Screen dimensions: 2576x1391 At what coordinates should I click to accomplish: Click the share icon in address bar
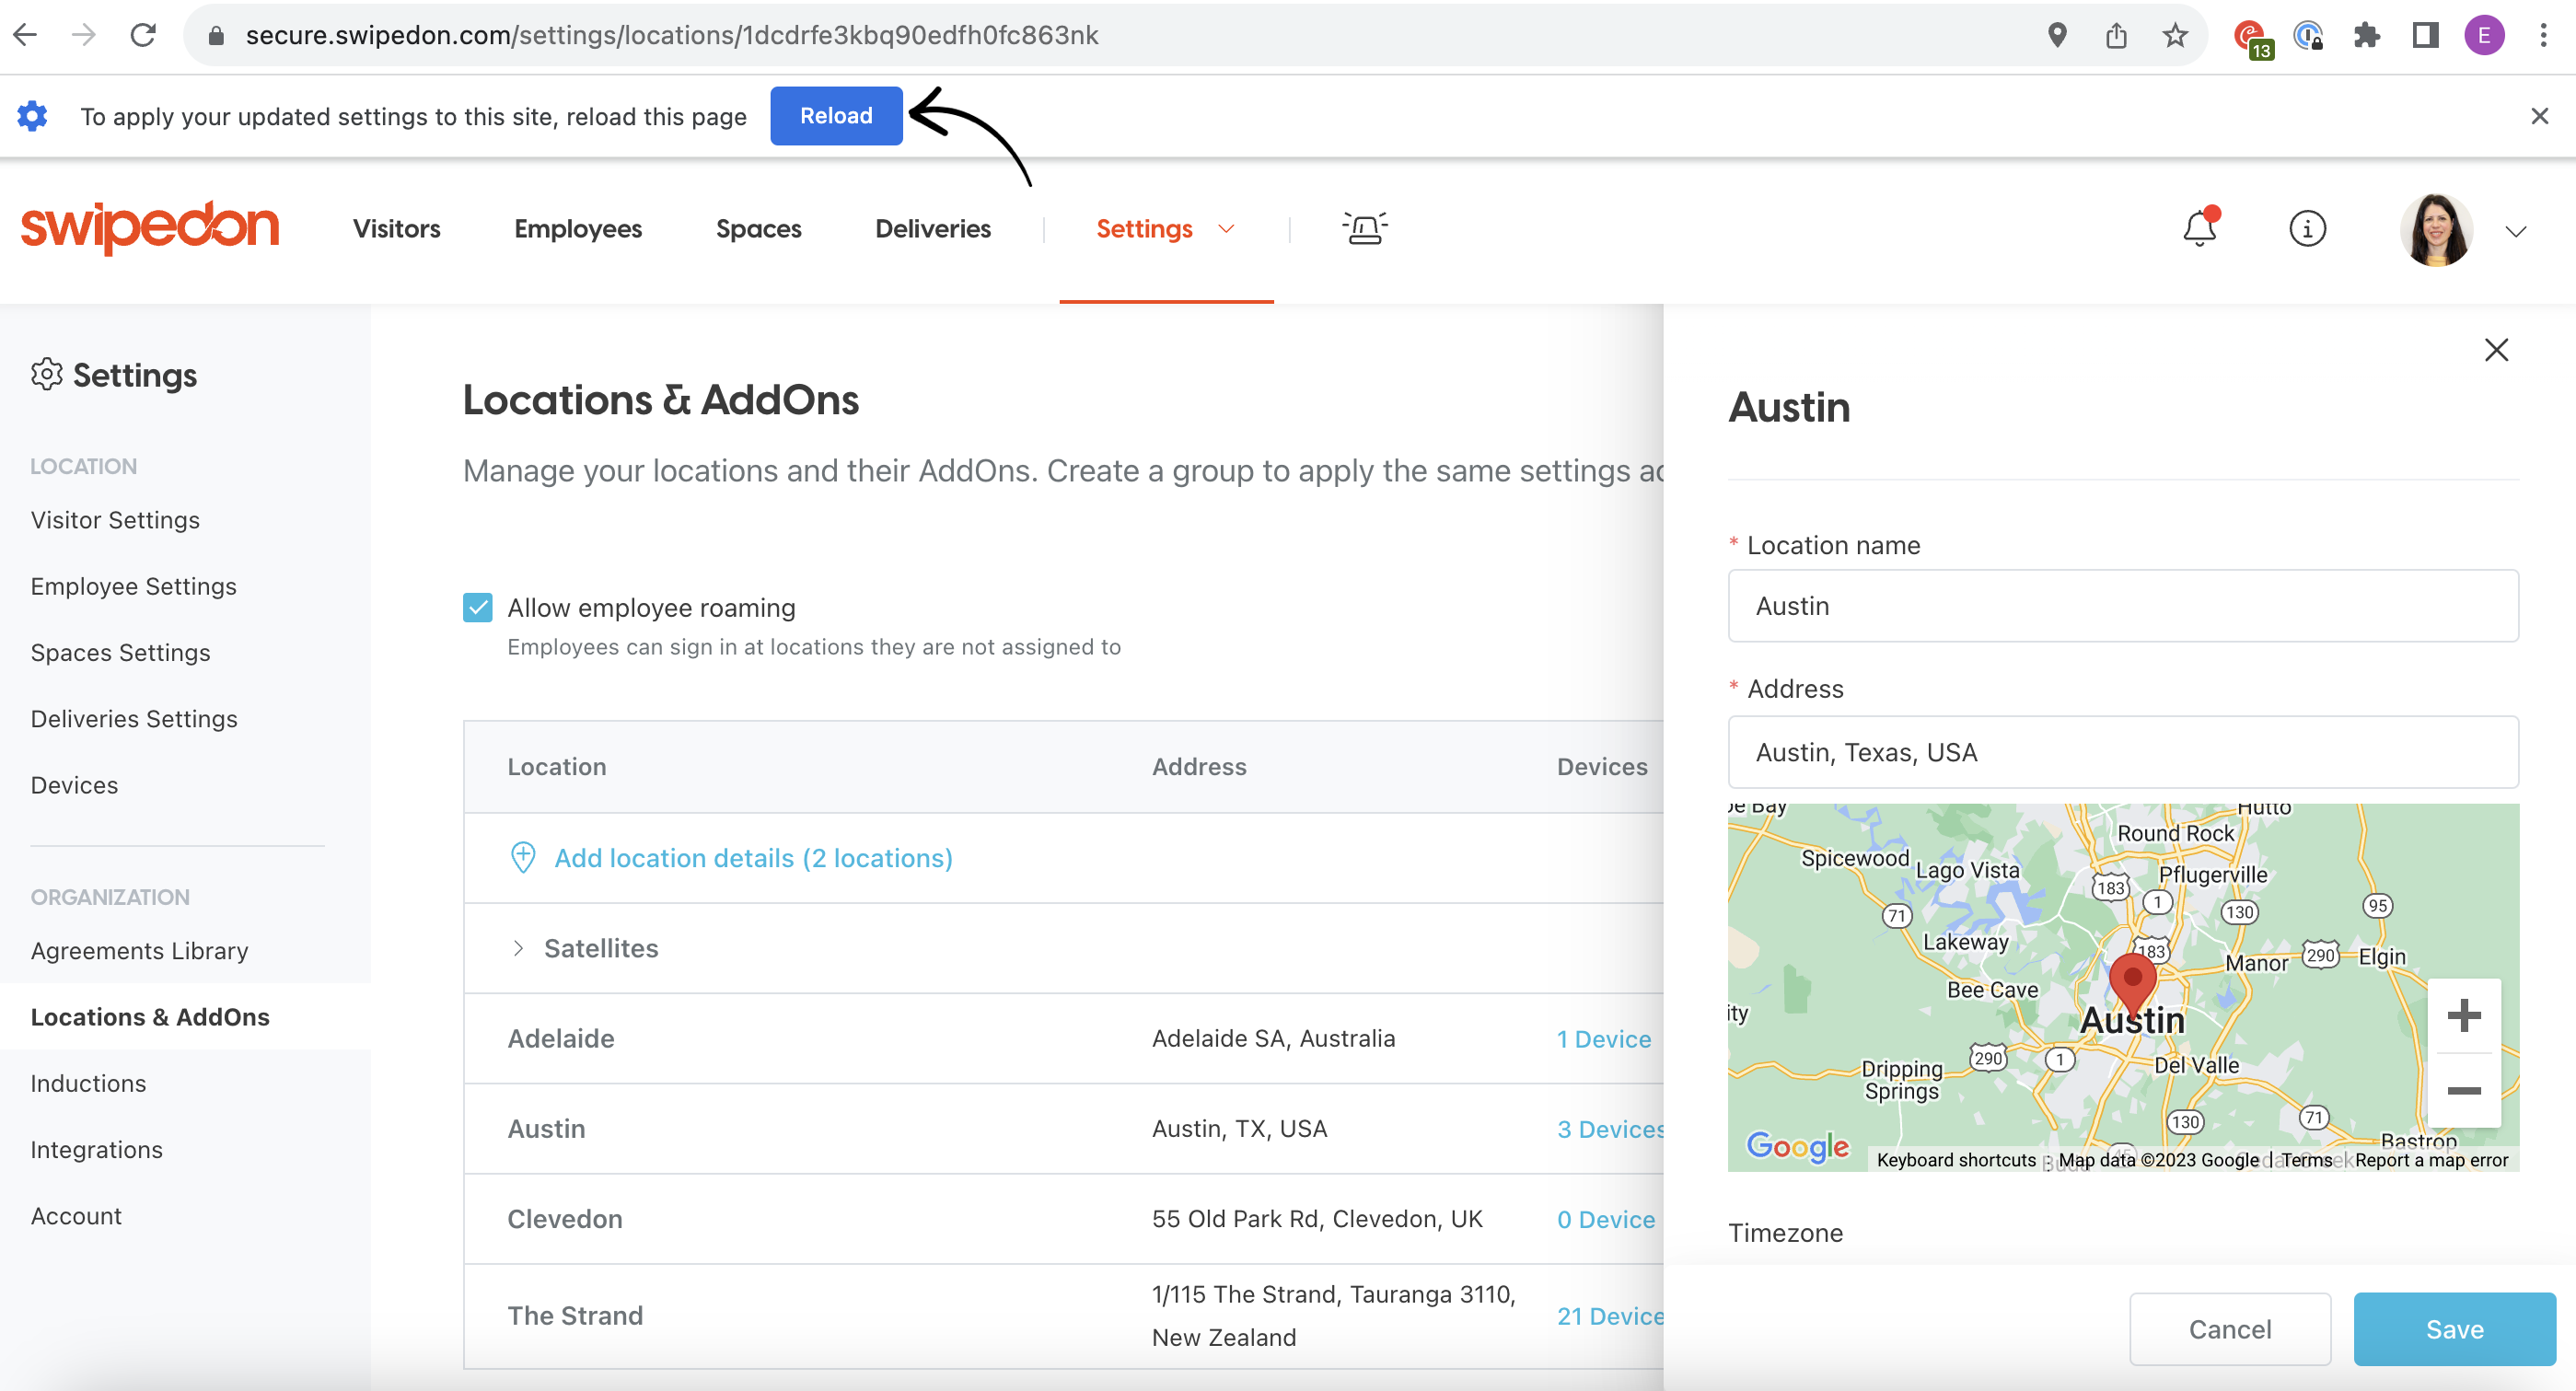point(2115,36)
